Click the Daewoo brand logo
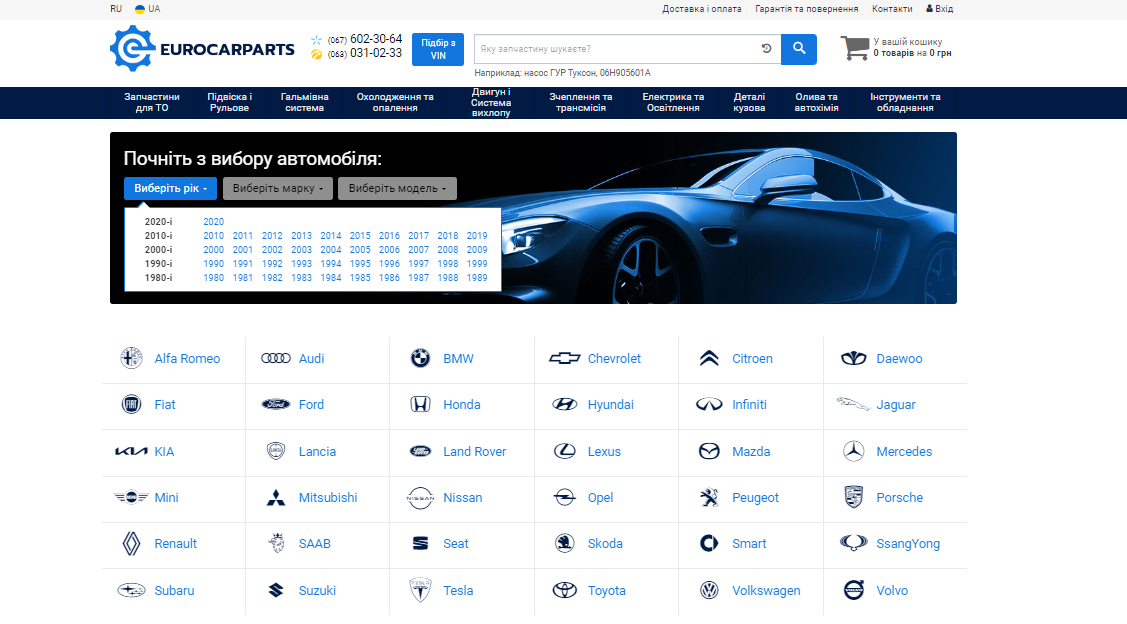1127x624 pixels. pyautogui.click(x=854, y=358)
